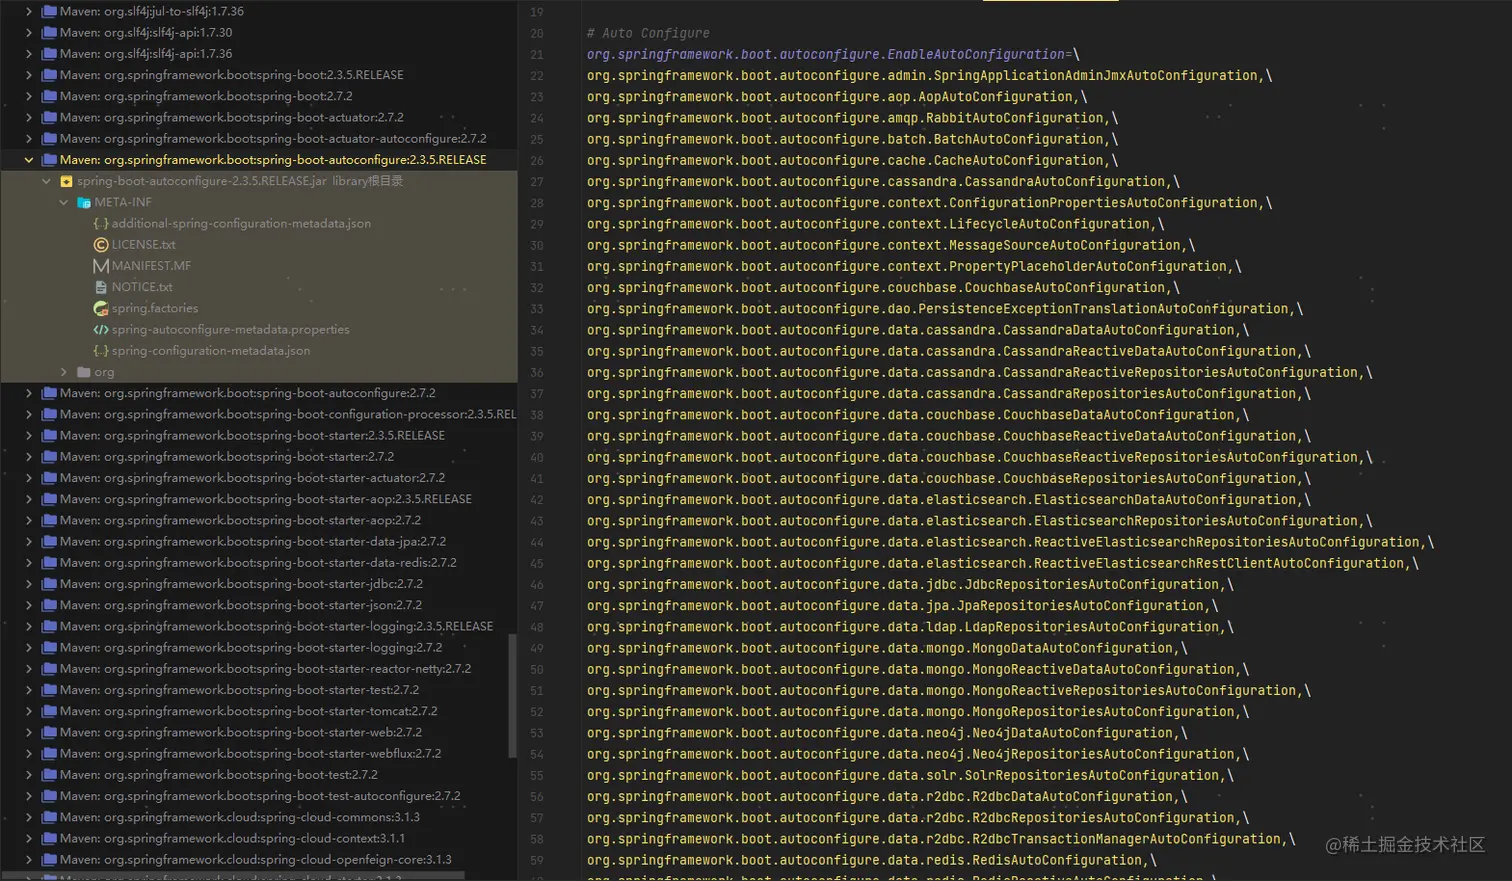Select spring-boot-actuator-autoconfigure:2.7.2 library
Image resolution: width=1512 pixels, height=881 pixels.
click(273, 138)
